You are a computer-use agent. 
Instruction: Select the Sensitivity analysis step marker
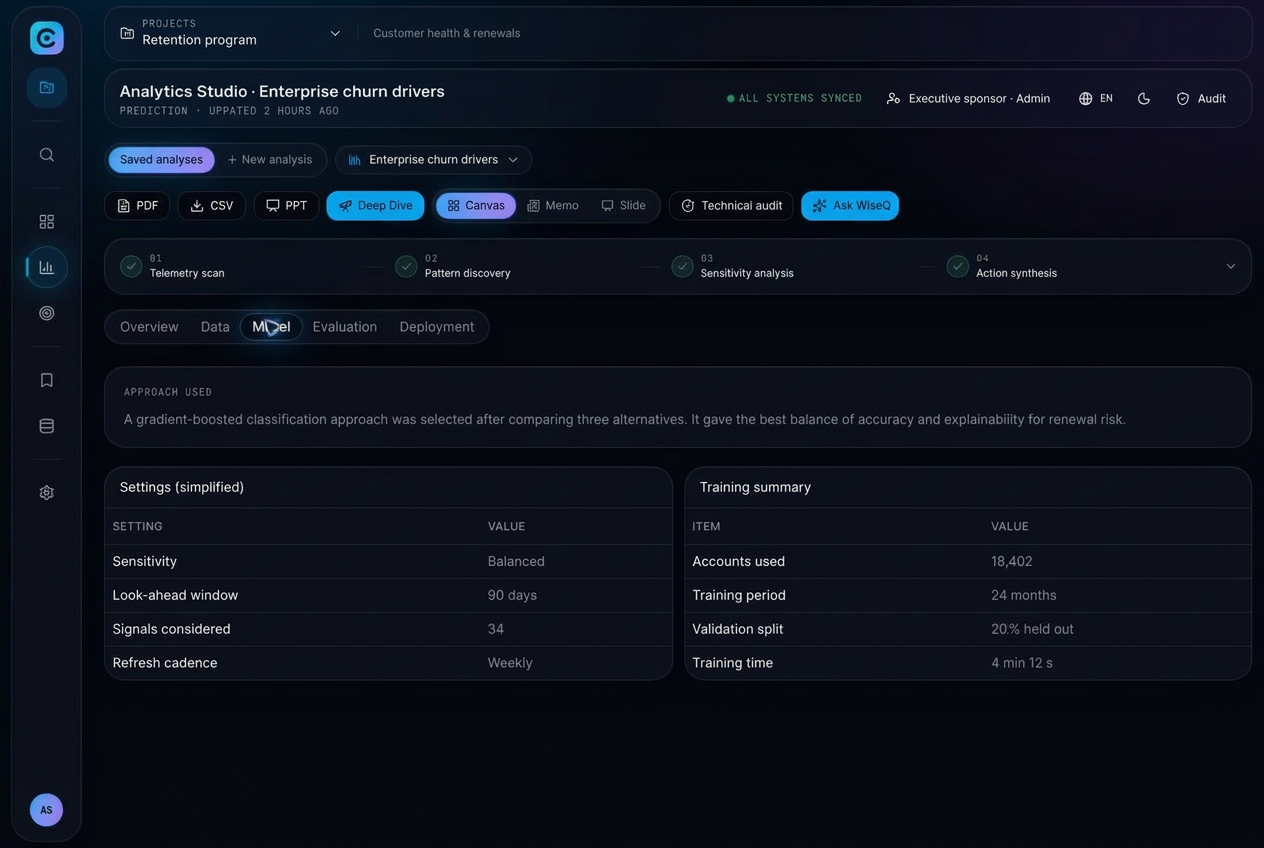pyautogui.click(x=682, y=266)
